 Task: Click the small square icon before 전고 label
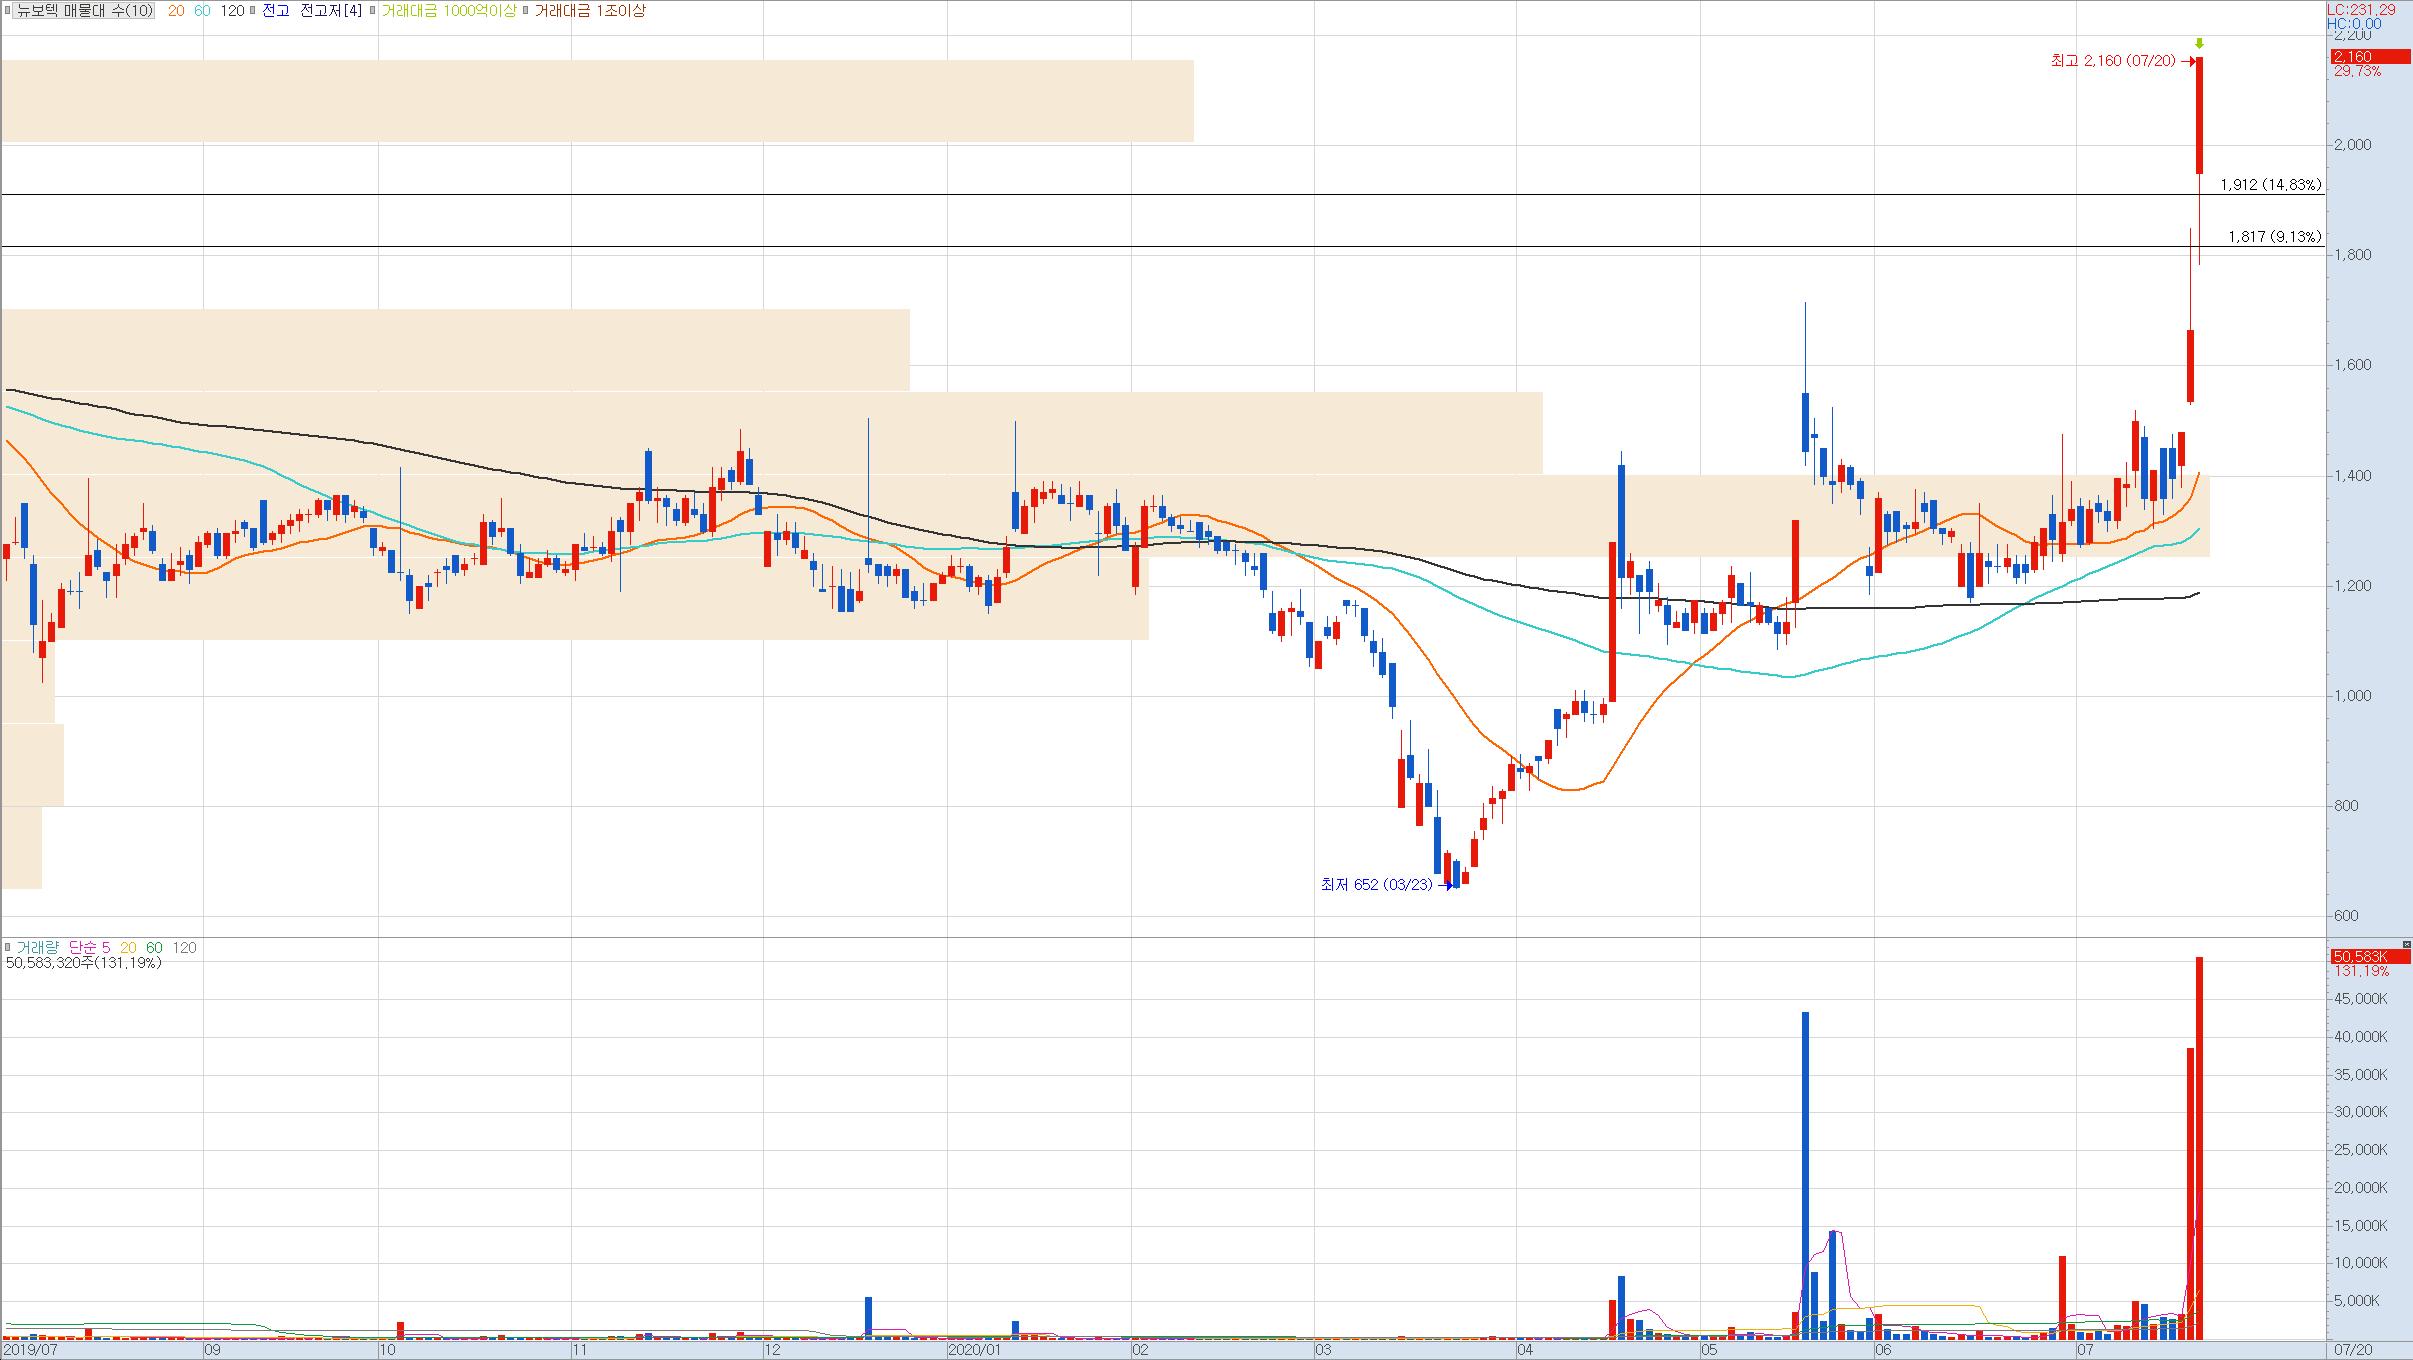254,11
